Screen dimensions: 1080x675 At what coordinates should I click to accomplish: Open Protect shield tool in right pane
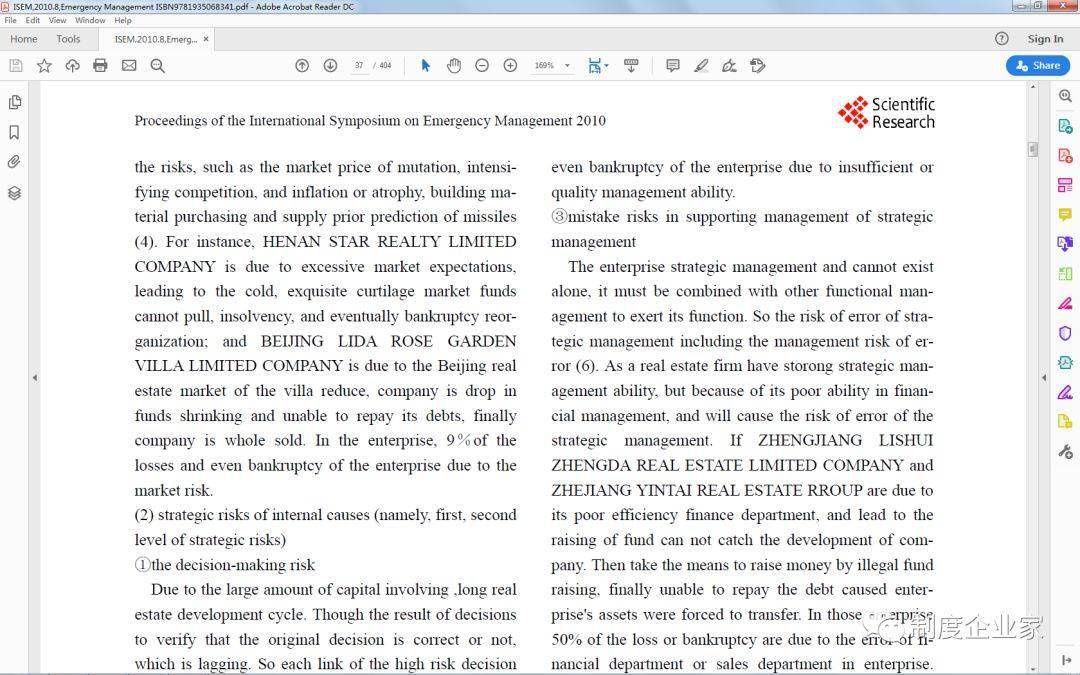coord(1065,333)
